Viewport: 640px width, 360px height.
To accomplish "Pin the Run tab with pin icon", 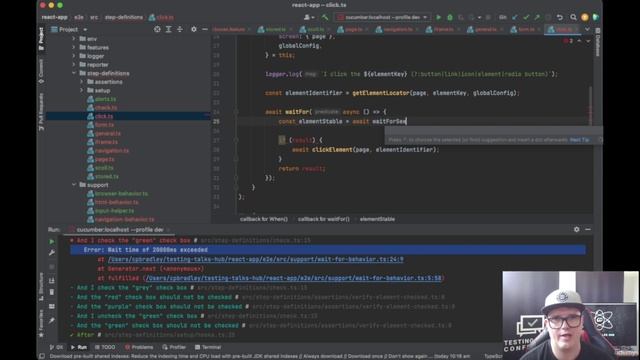I will point(52,320).
